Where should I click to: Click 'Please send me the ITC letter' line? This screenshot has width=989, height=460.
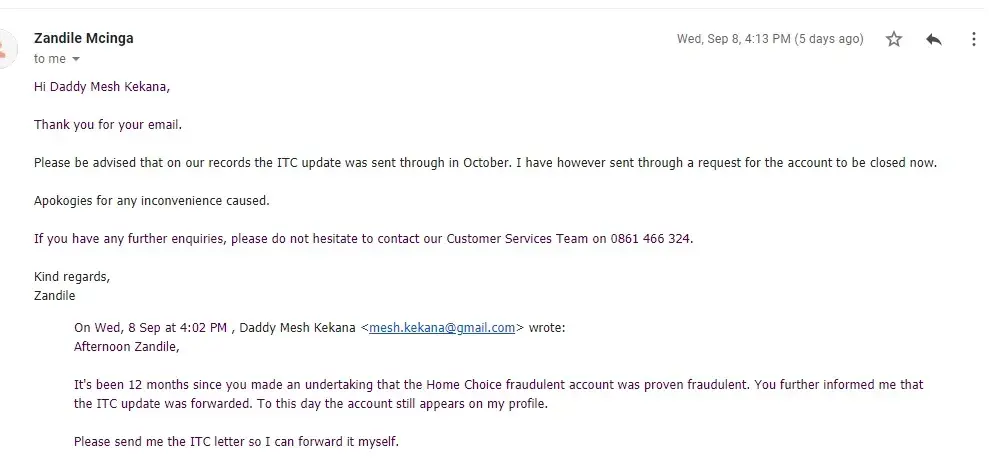[x=236, y=441]
